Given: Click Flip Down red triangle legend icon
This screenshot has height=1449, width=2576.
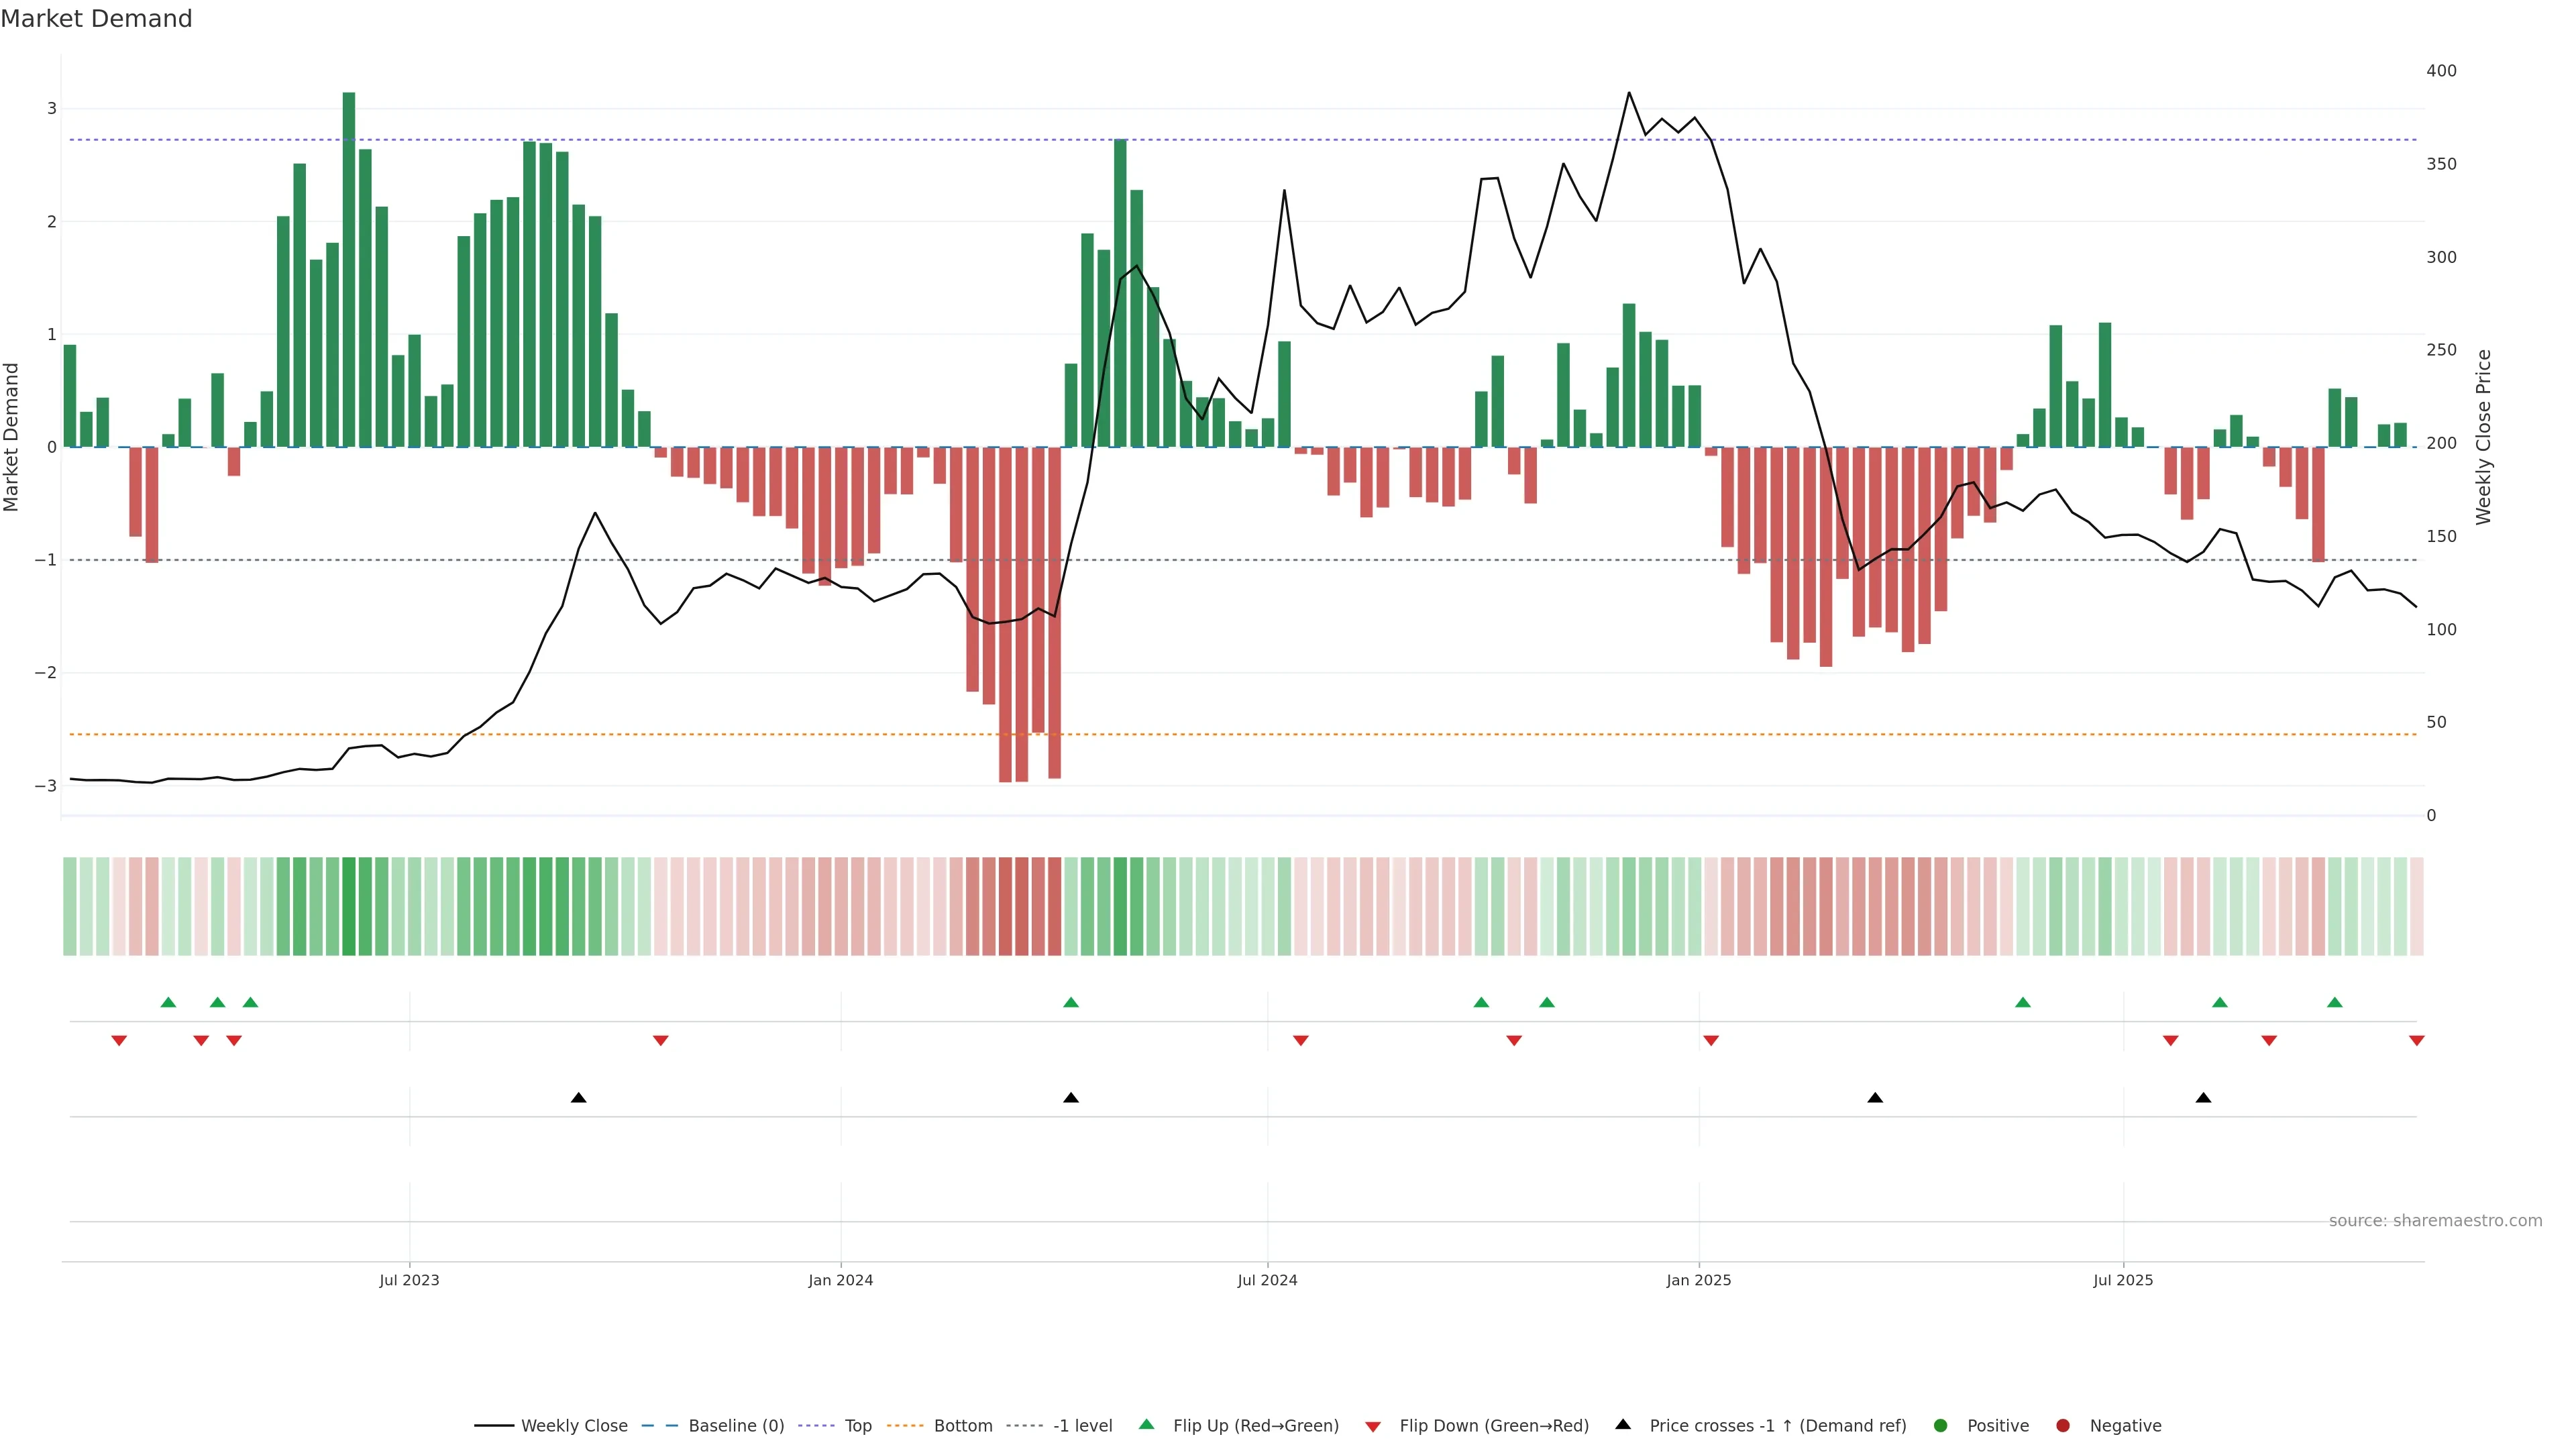Looking at the screenshot, I should coord(1373,1426).
